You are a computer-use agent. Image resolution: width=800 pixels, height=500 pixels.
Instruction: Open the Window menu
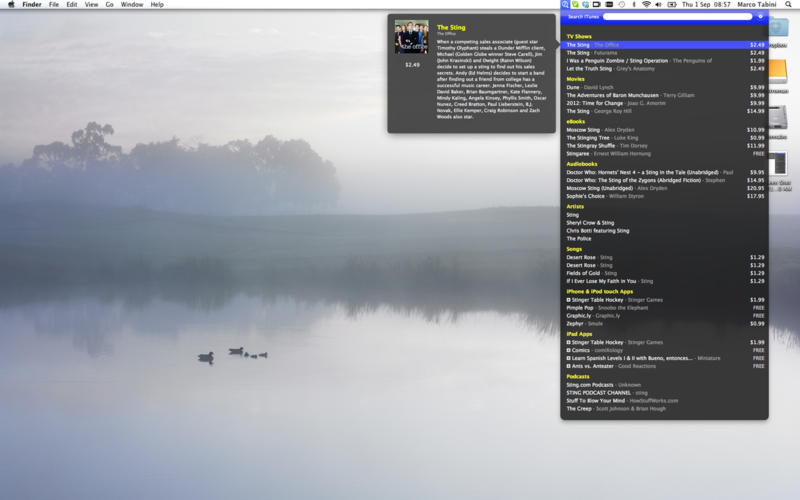coord(131,5)
